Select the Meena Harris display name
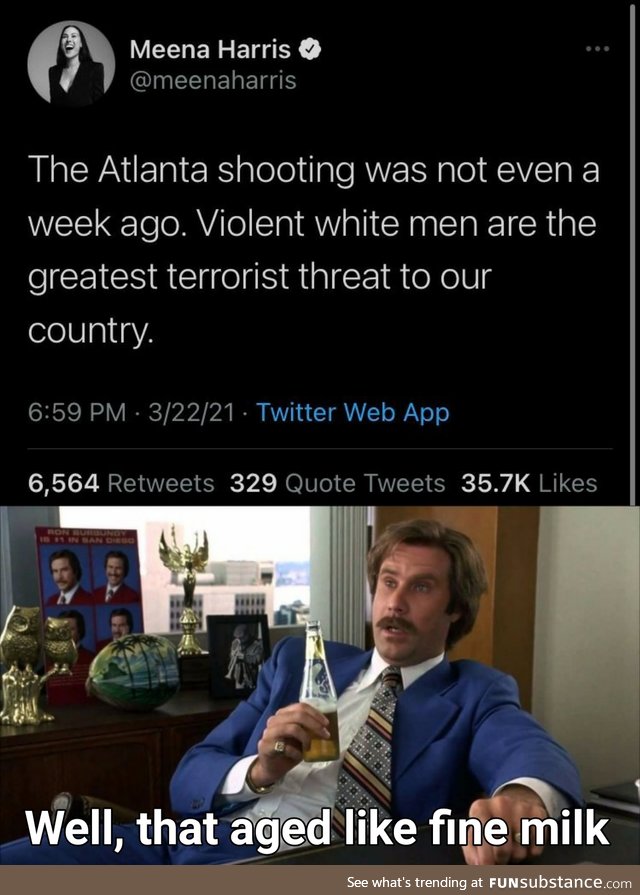The image size is (640, 895). [210, 50]
